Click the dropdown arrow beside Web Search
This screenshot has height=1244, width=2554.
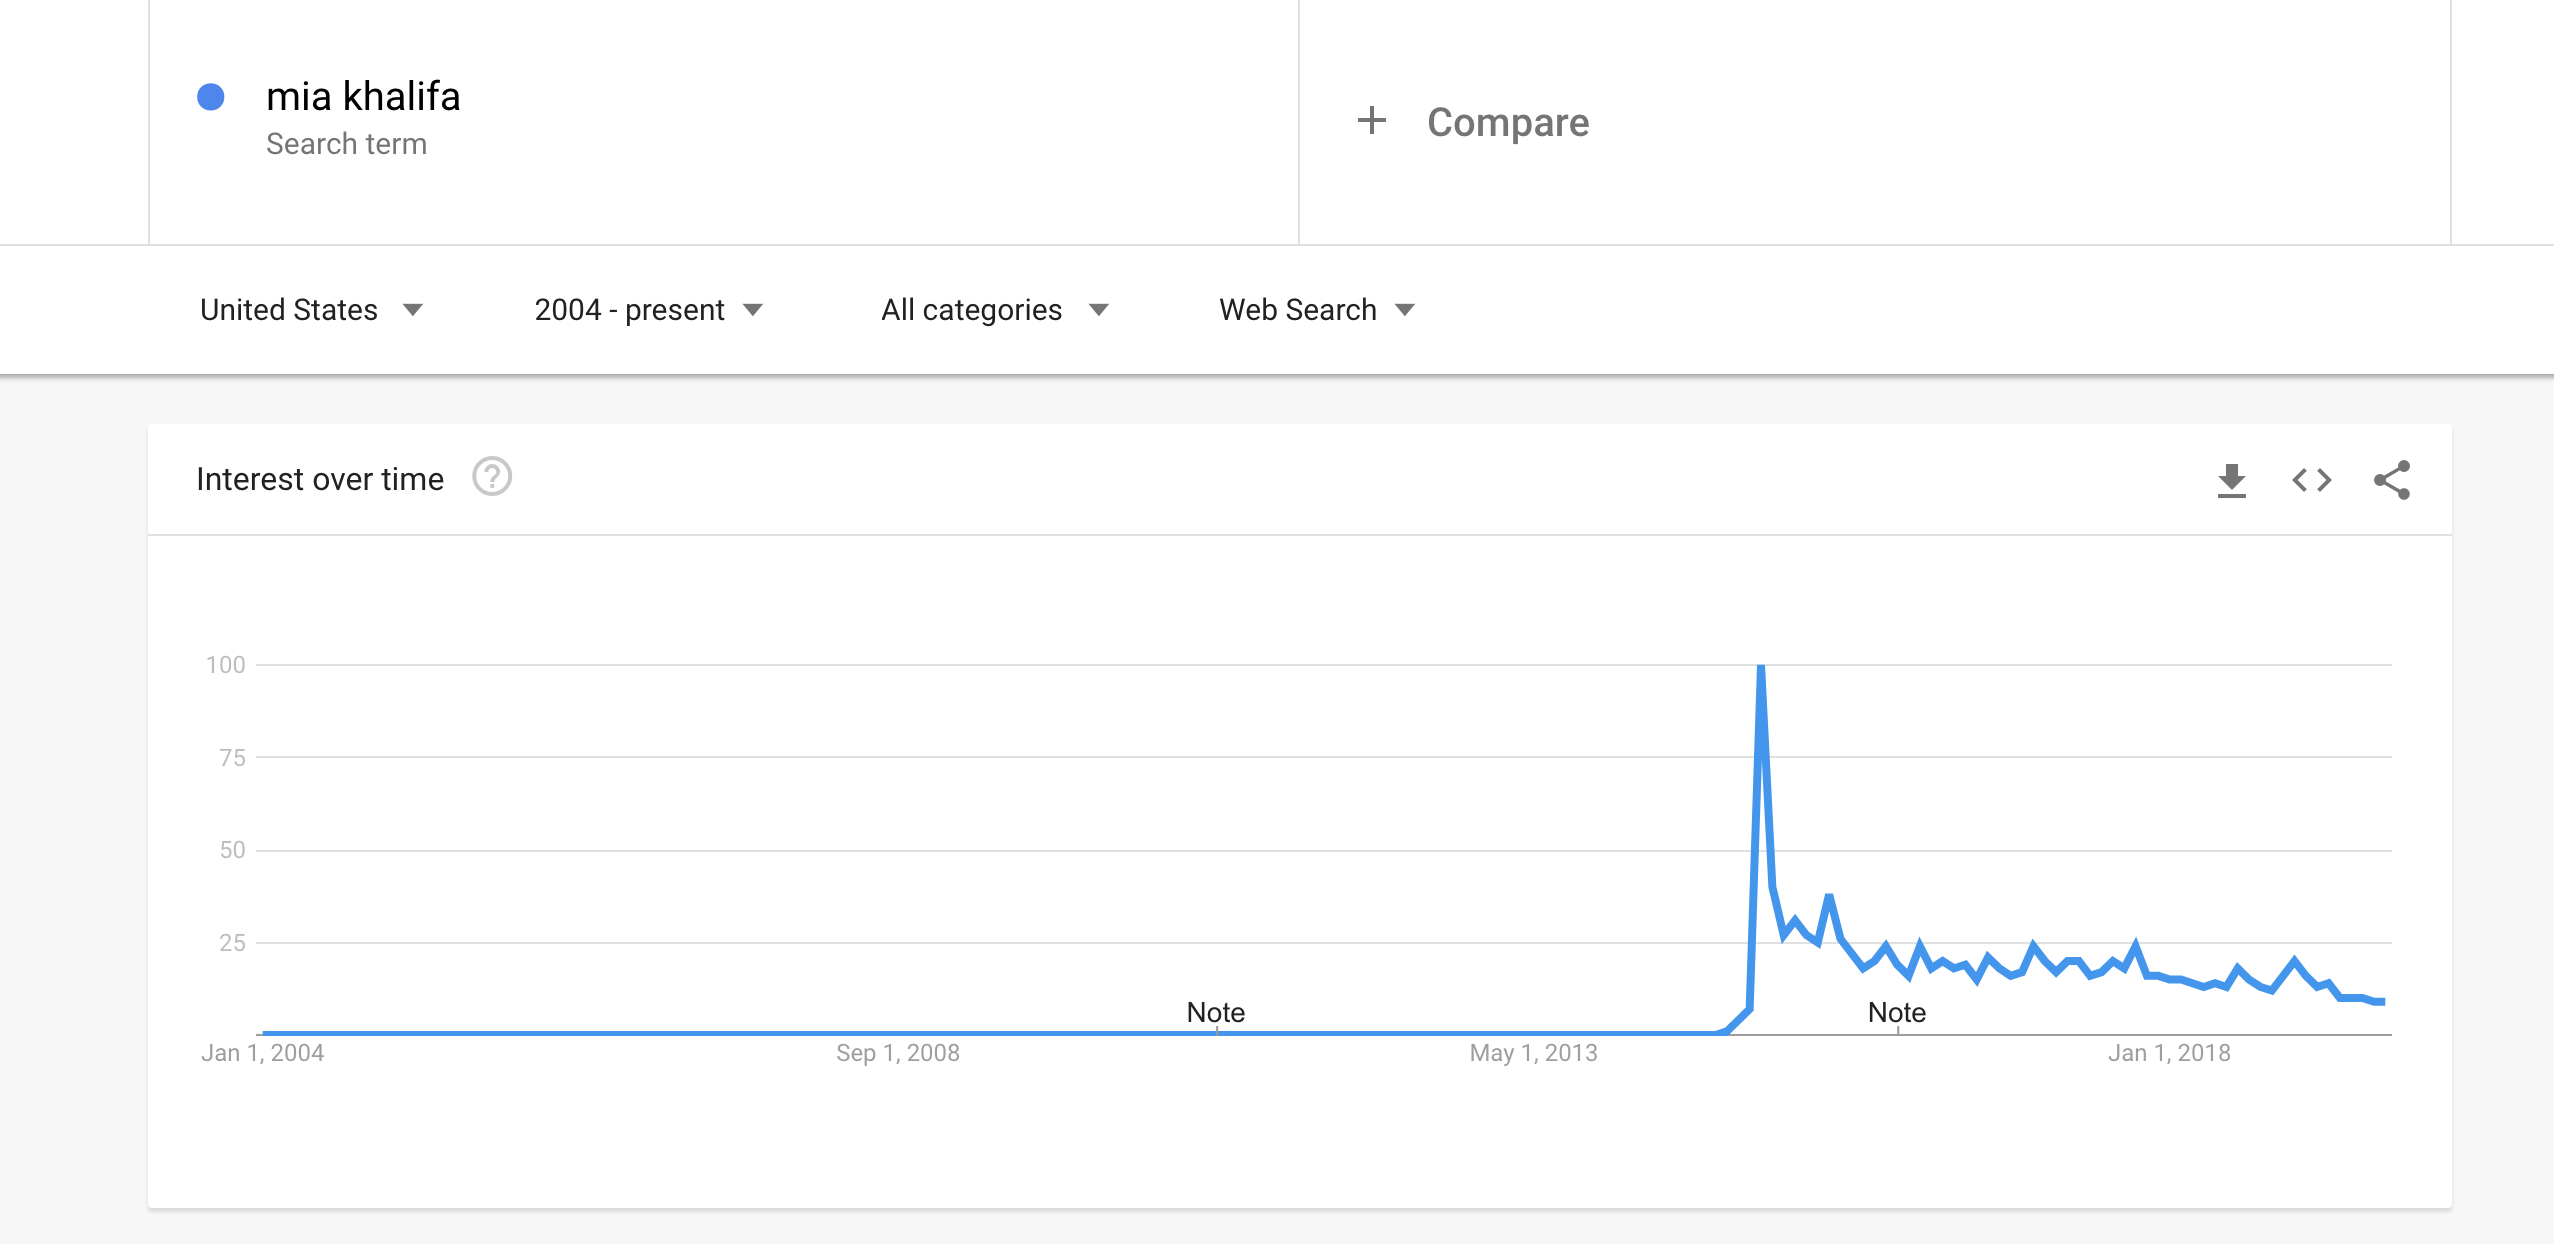[x=1404, y=310]
